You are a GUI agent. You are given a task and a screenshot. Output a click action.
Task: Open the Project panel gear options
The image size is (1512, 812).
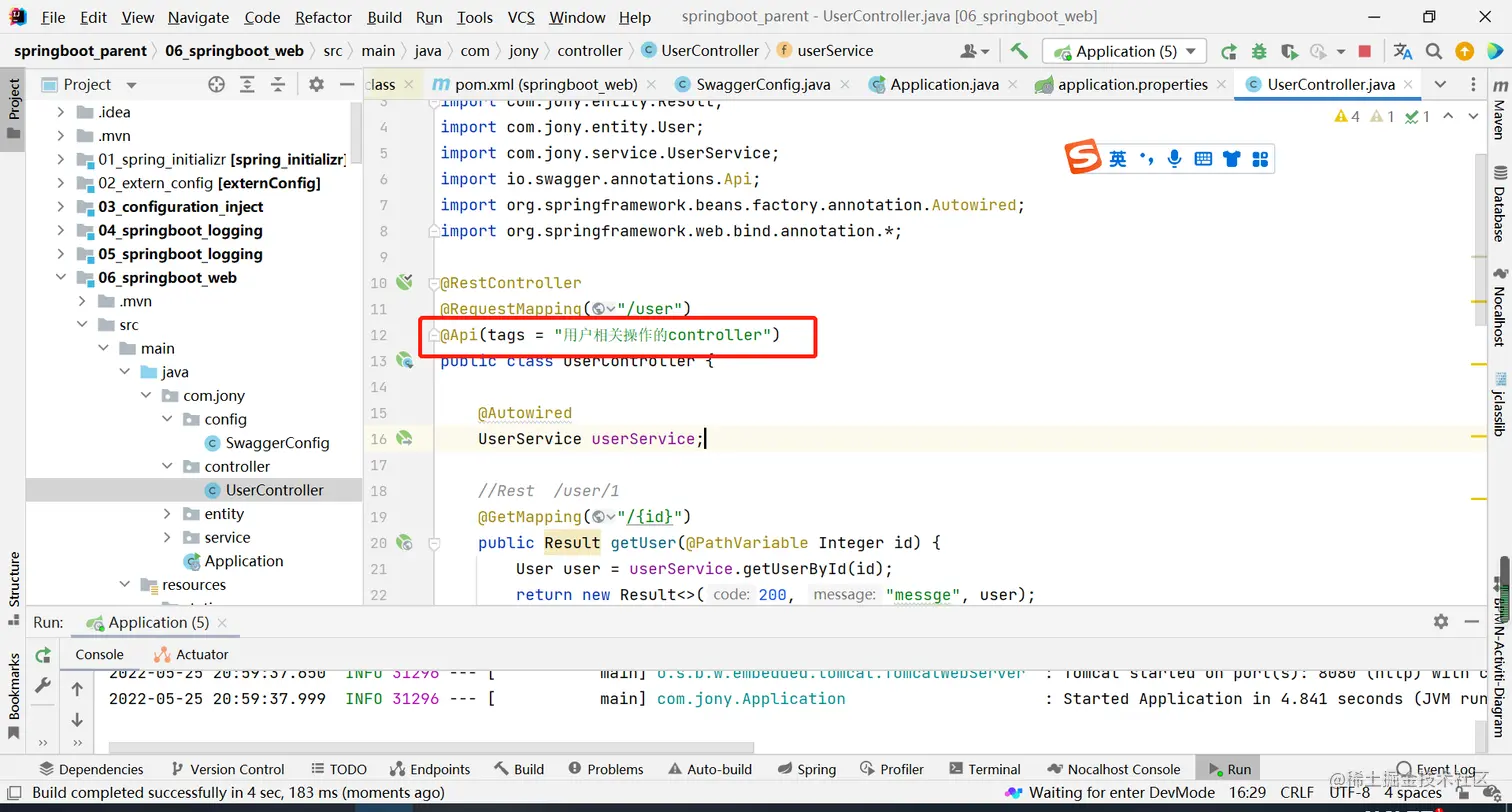click(316, 85)
